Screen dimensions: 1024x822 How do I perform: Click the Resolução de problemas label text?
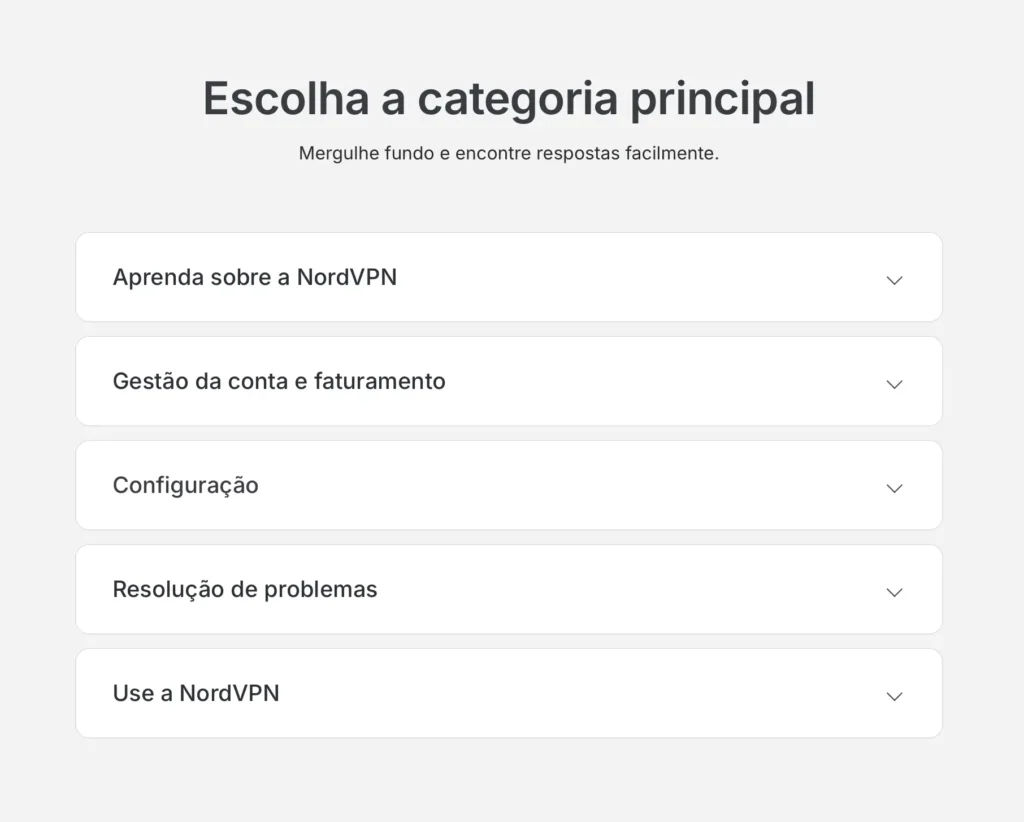pyautogui.click(x=245, y=590)
